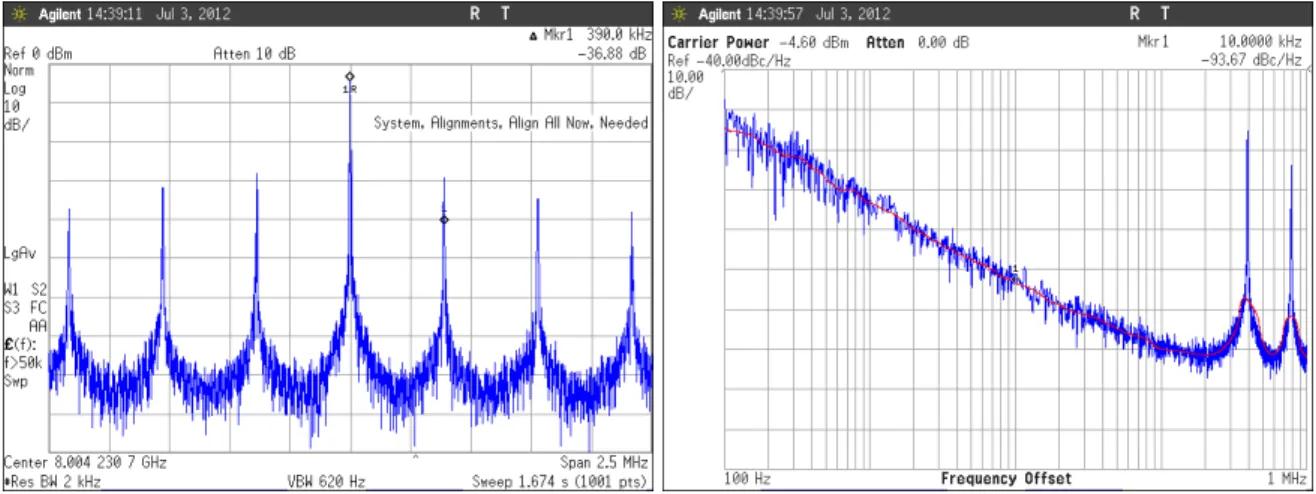This screenshot has width=1316, height=494.
Task: Click the f>50k annotation
Action: click(x=22, y=363)
